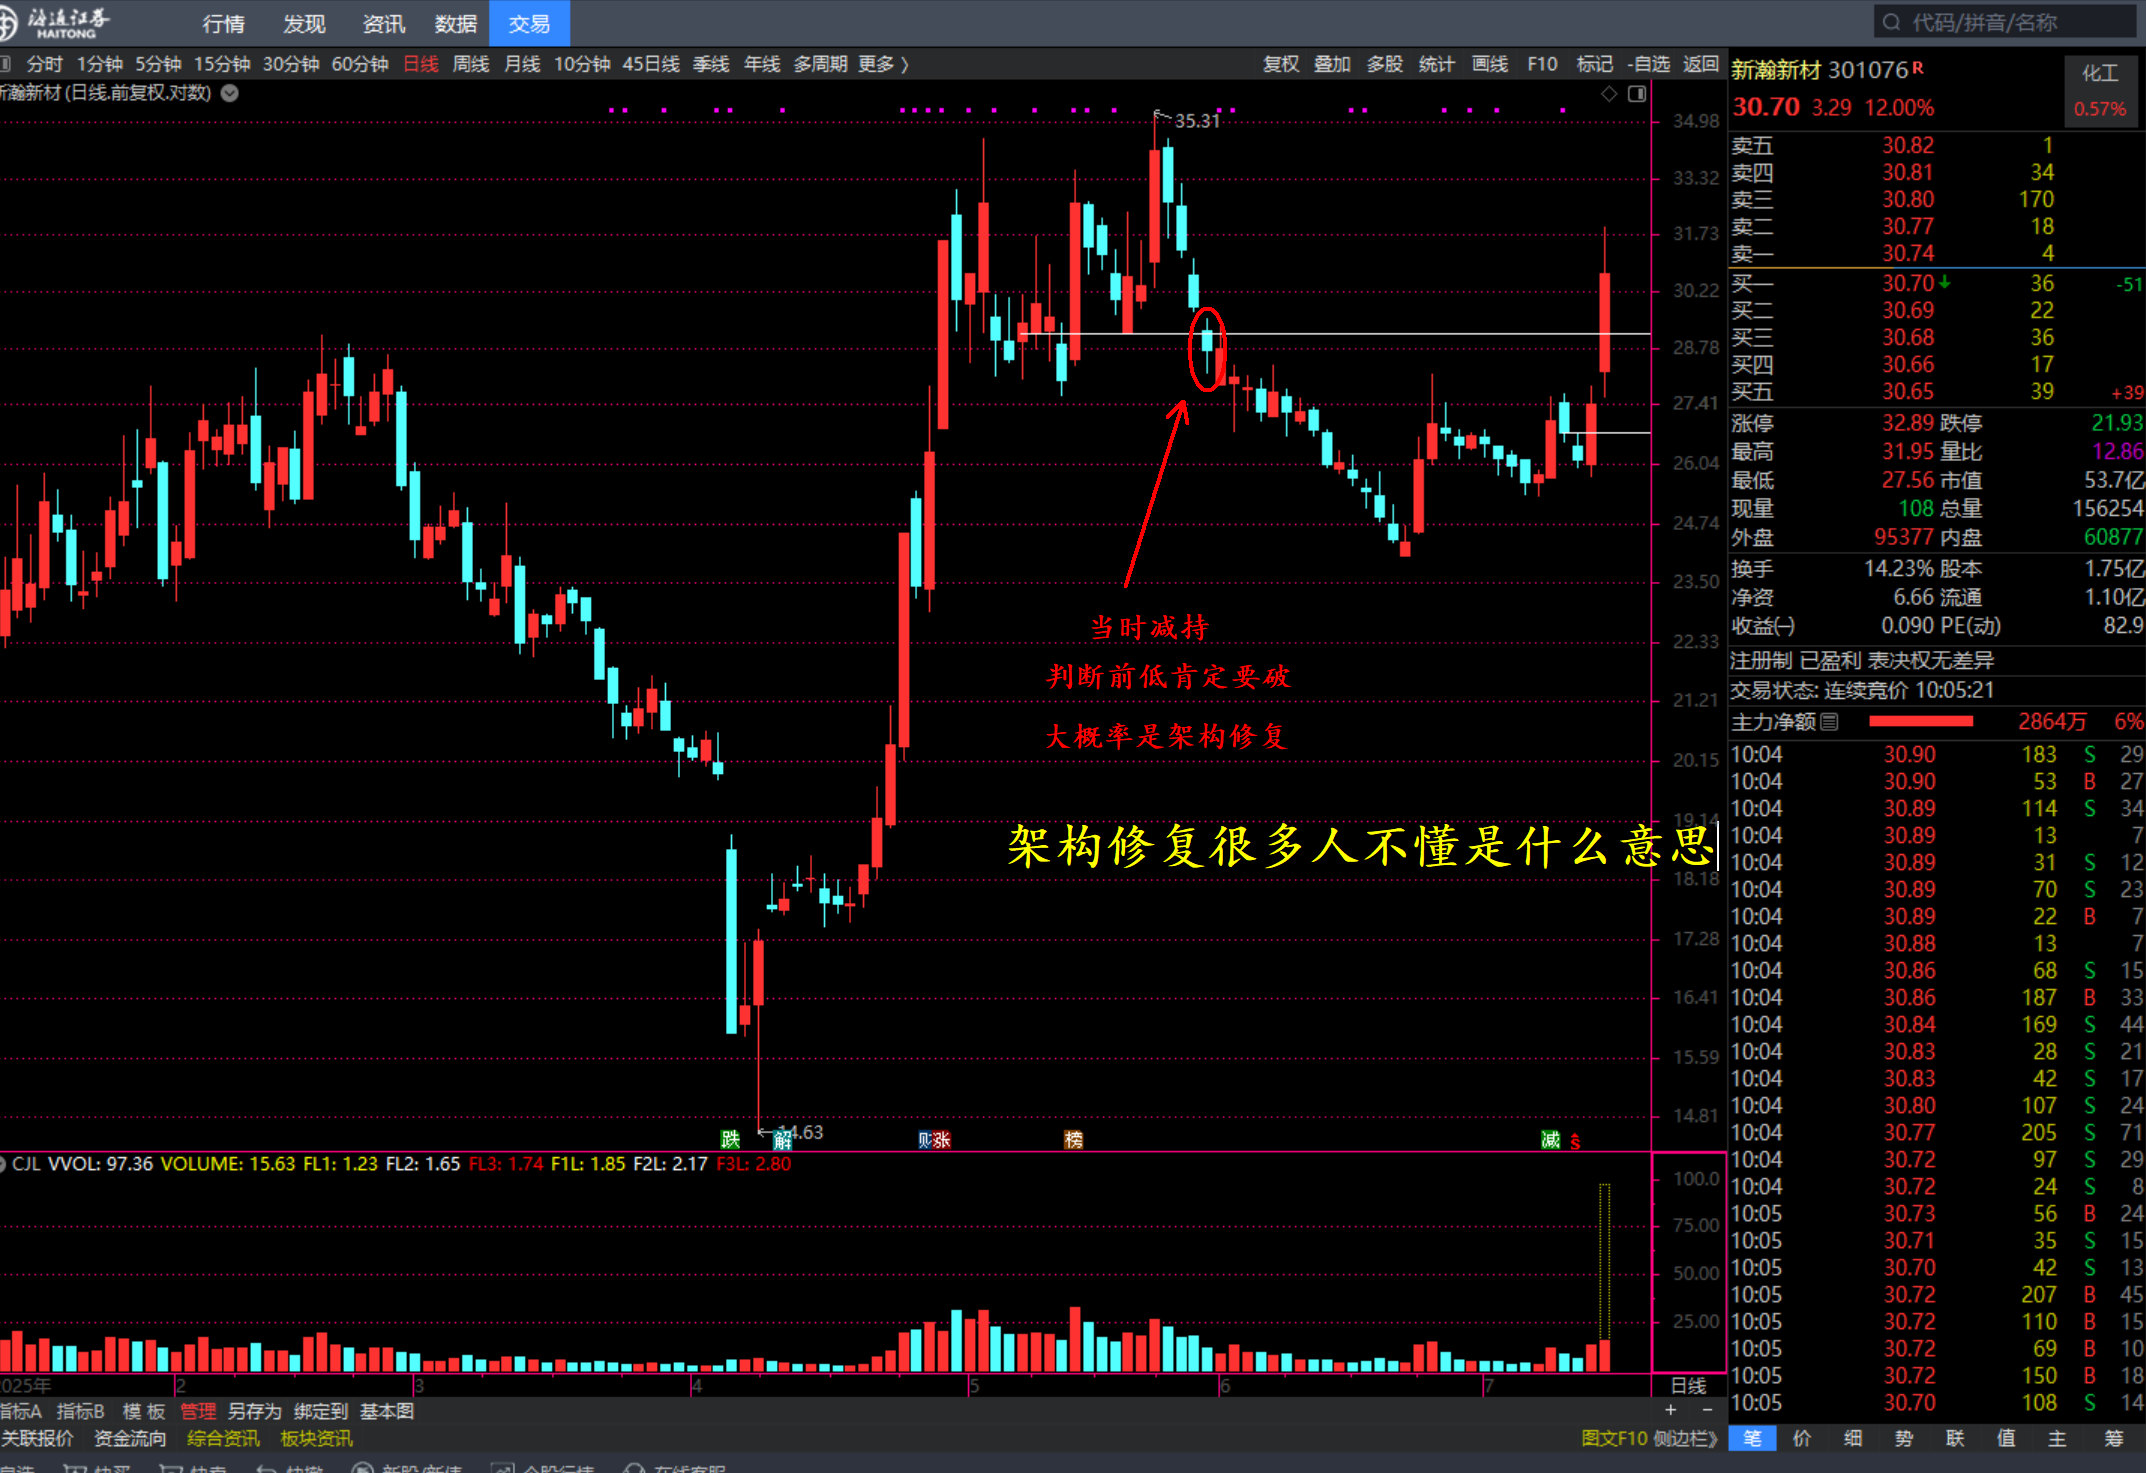Open the volume indicator CJL settings icon

(x=3, y=1164)
